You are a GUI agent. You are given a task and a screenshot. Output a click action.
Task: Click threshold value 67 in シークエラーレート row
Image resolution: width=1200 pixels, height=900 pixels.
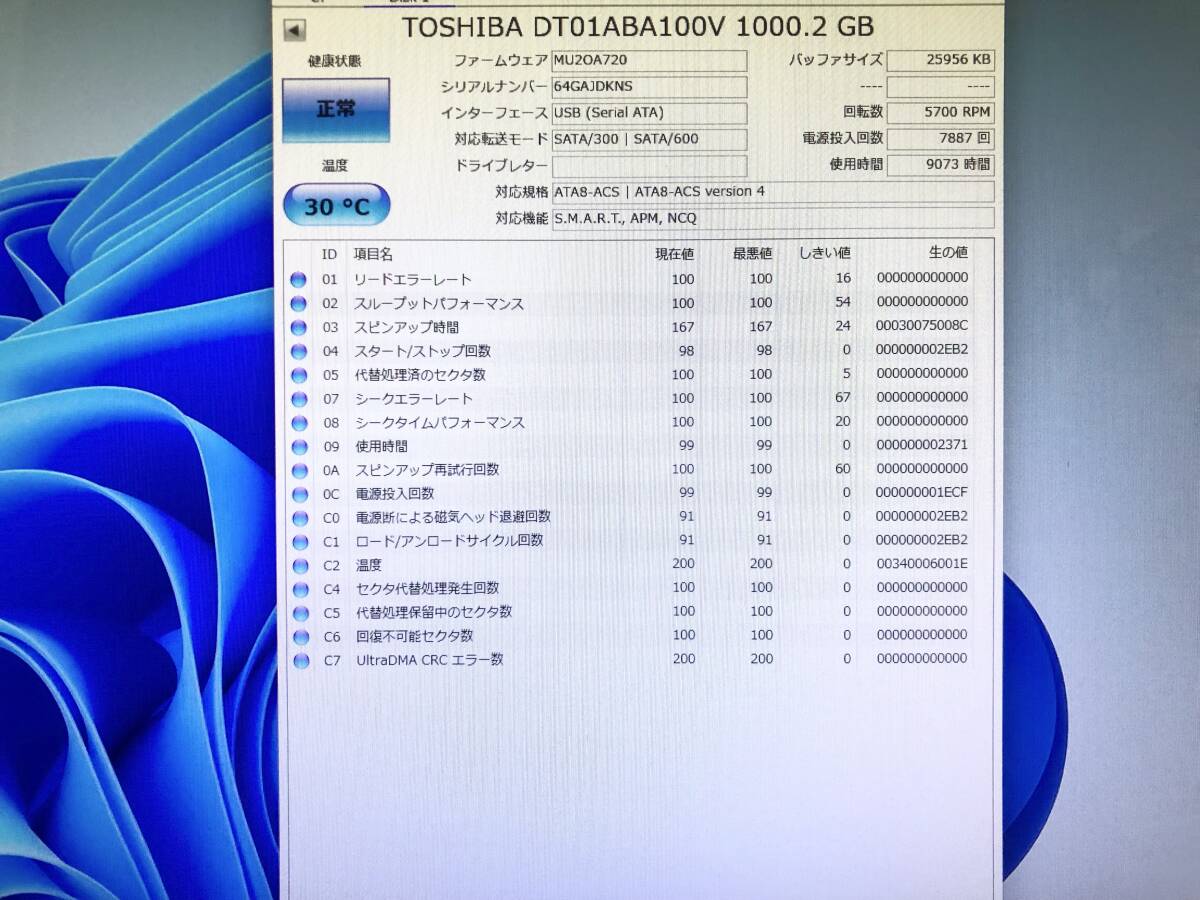pos(843,397)
